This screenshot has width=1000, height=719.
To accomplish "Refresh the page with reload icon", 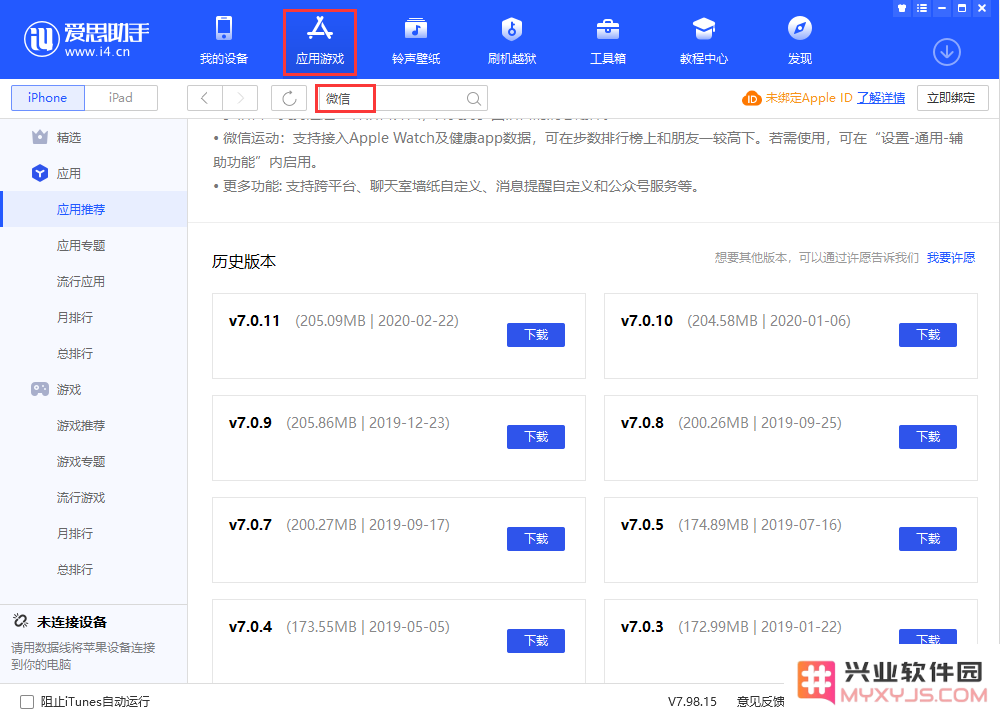I will (289, 98).
